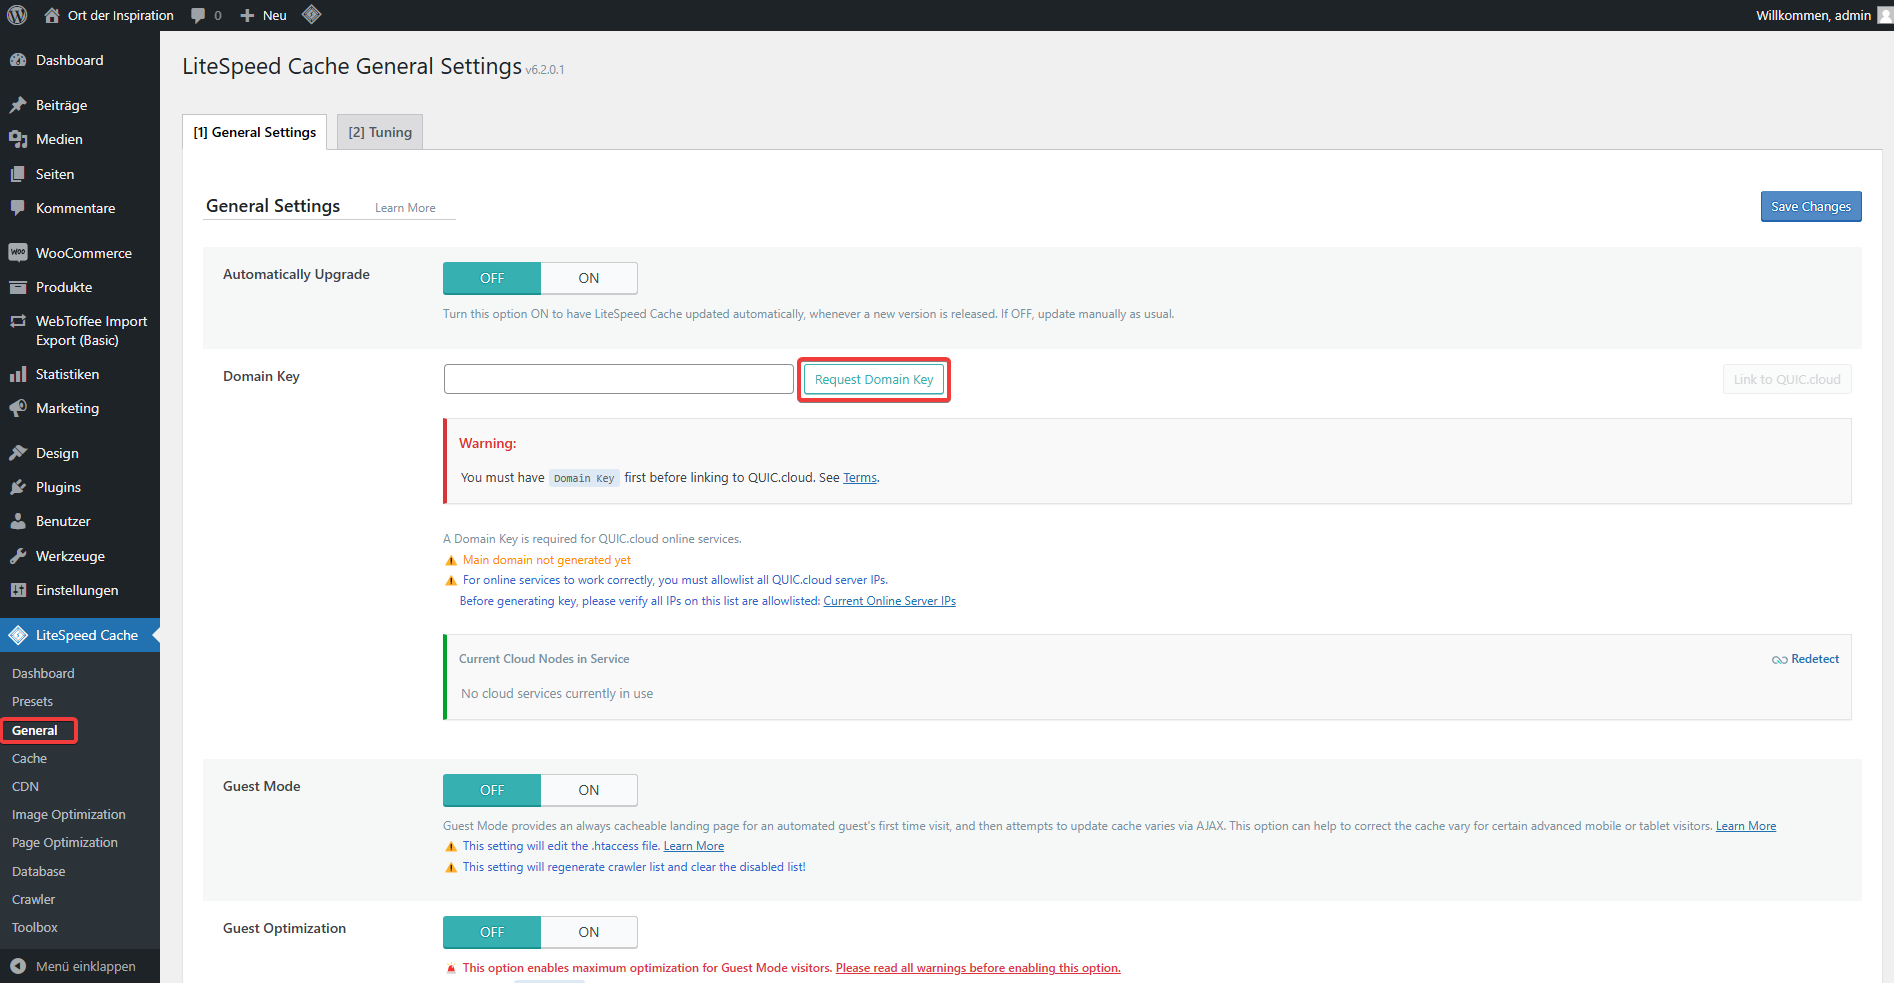The width and height of the screenshot is (1894, 983).
Task: Click the Neu admin bar item
Action: point(275,15)
